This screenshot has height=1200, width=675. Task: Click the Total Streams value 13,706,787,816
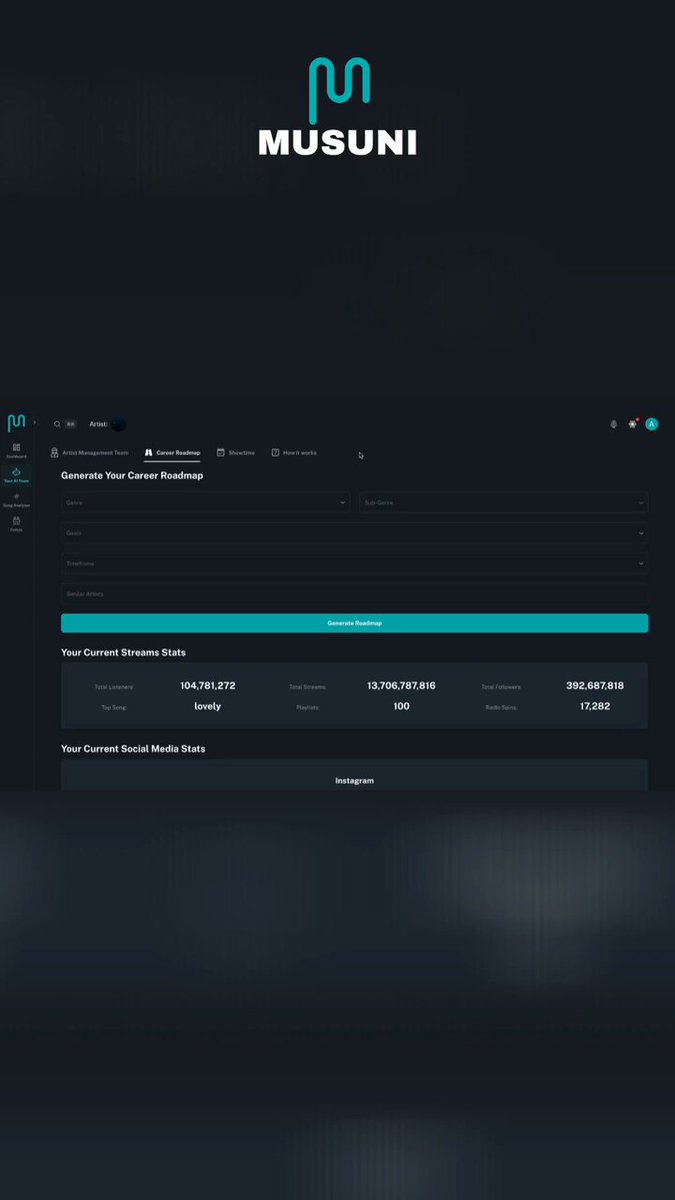(401, 686)
